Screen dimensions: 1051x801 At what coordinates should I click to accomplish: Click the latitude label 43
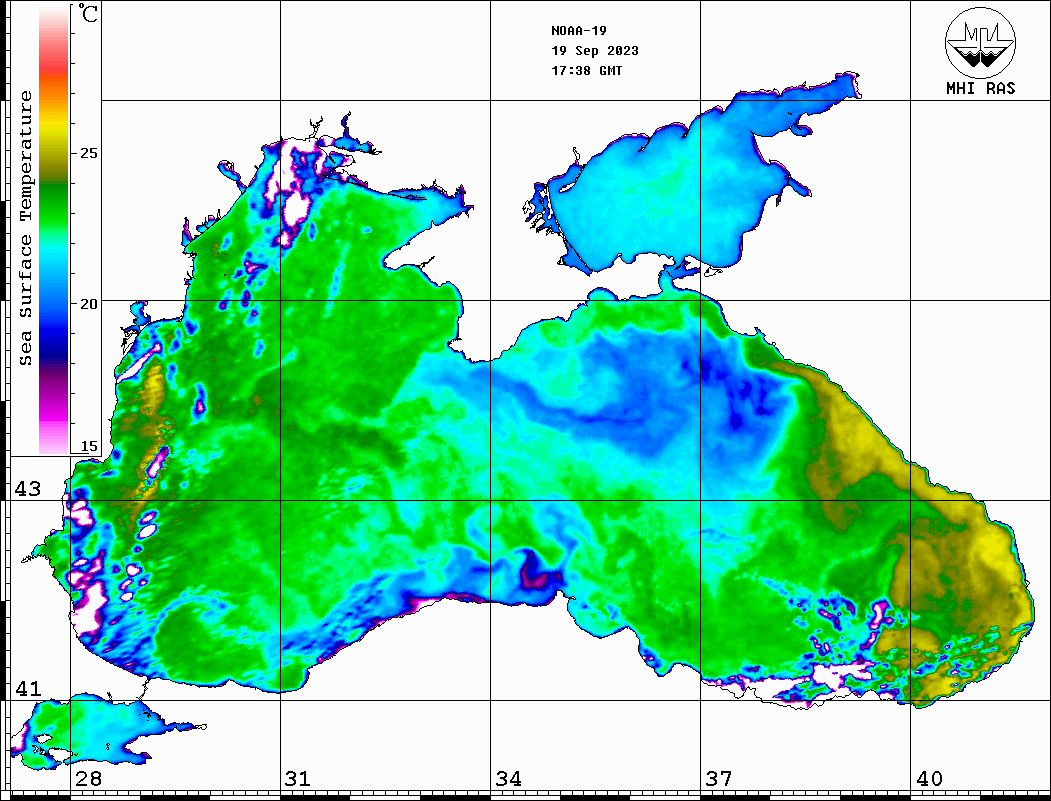tap(28, 489)
